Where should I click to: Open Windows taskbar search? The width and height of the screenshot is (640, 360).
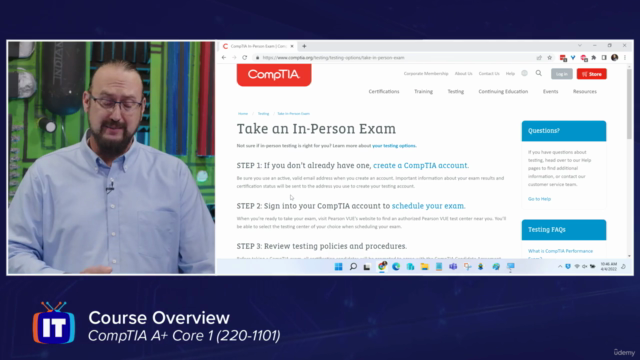point(353,267)
